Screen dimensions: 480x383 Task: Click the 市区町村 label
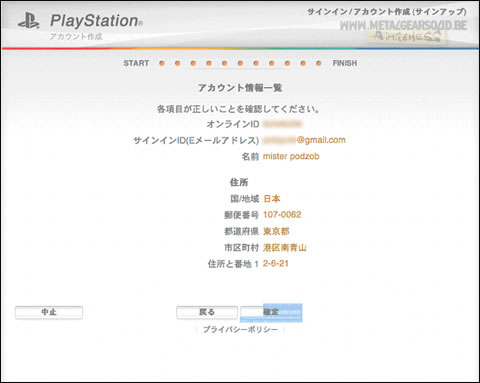coord(241,247)
